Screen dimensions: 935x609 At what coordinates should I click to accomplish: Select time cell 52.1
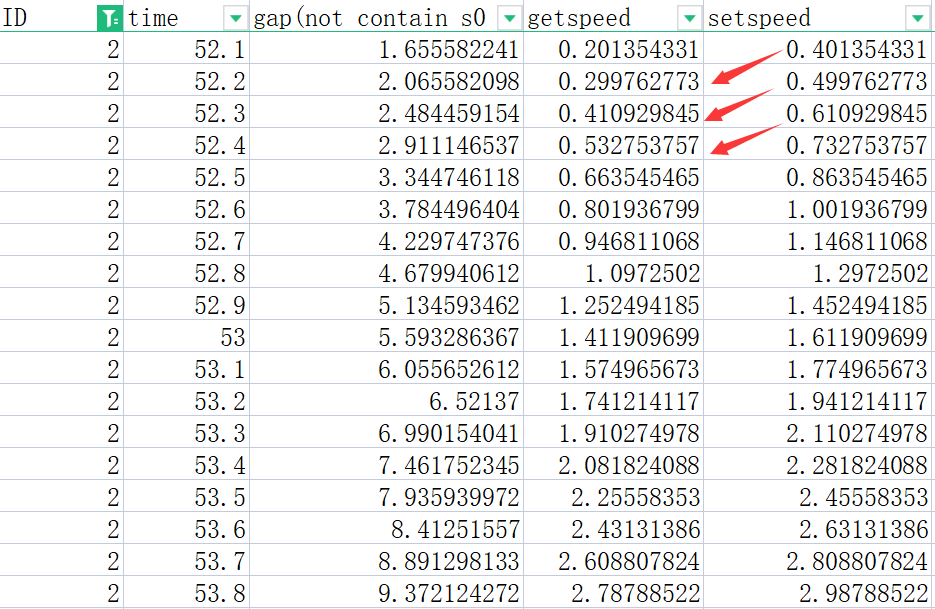[x=186, y=49]
